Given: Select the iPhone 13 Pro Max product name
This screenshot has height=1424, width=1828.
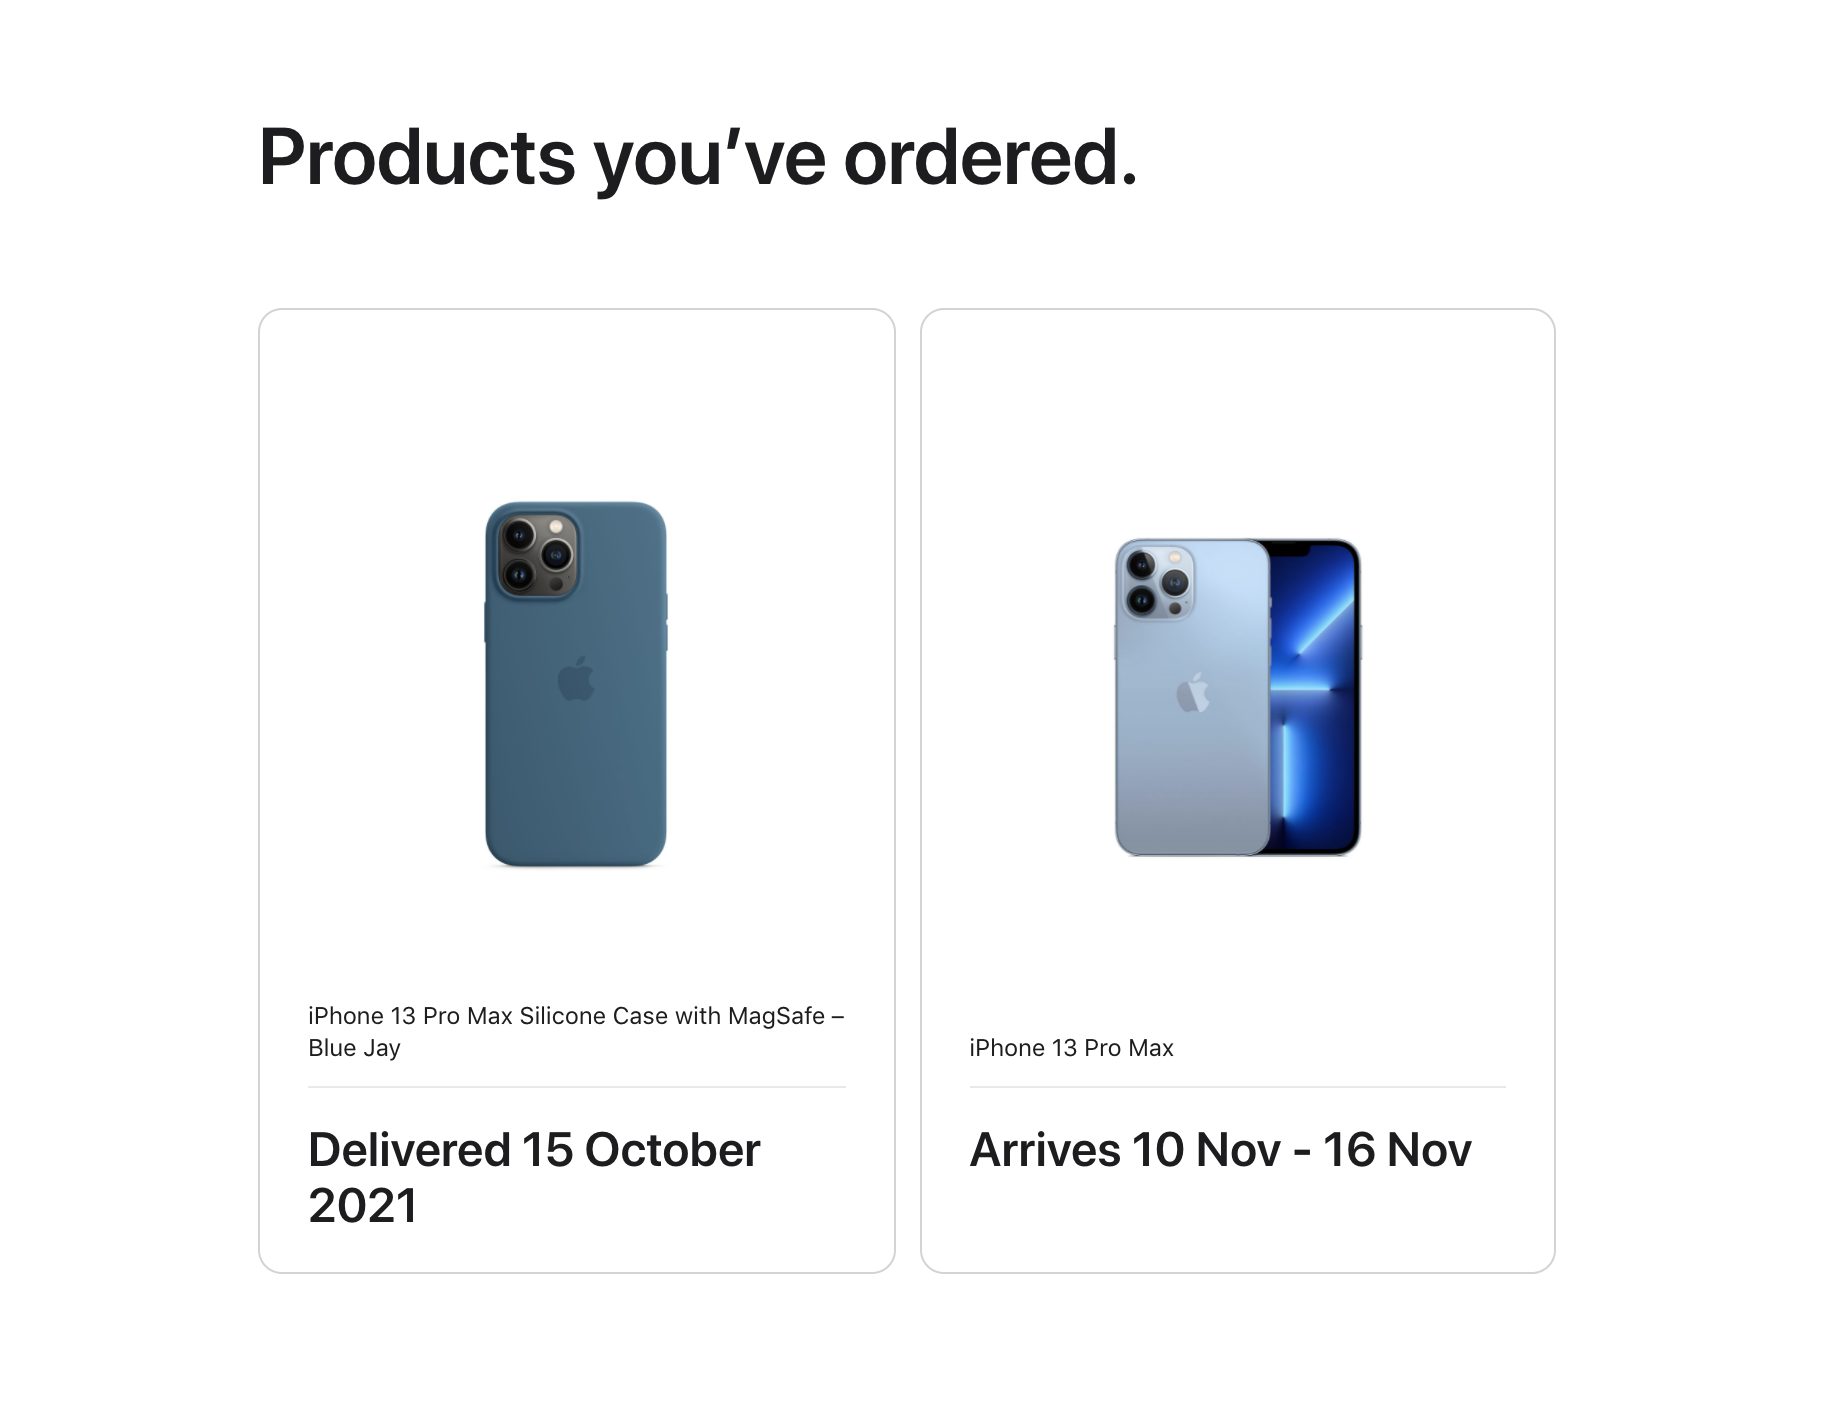Looking at the screenshot, I should click(1071, 1048).
